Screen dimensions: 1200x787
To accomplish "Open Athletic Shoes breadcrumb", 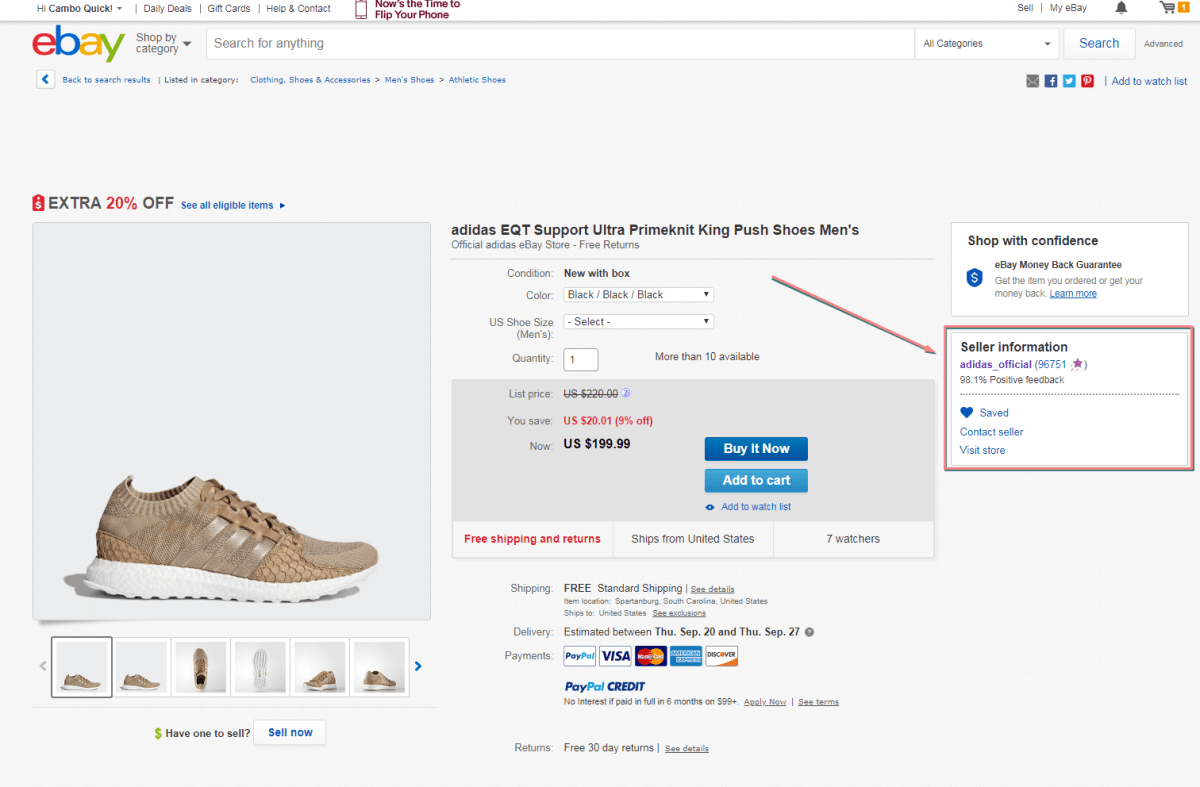I will (477, 80).
